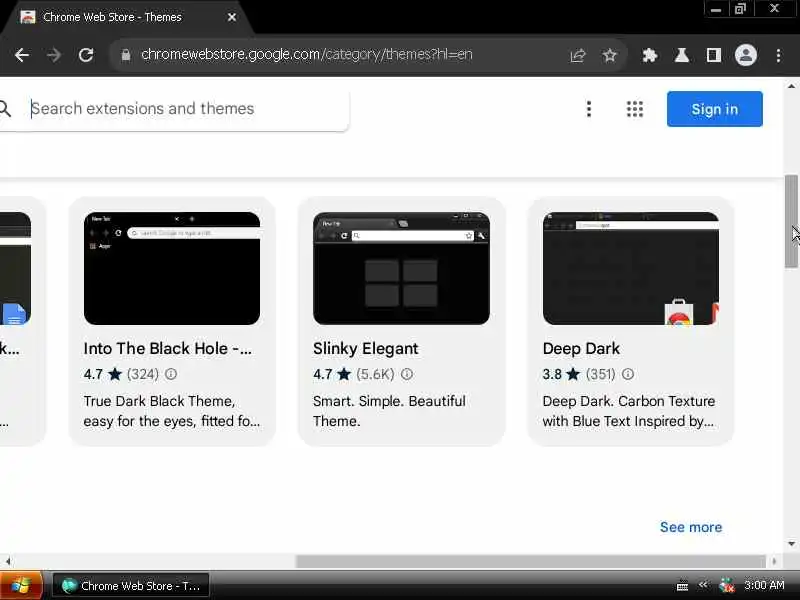Click rating info icon for Deep Dark

click(x=628, y=374)
